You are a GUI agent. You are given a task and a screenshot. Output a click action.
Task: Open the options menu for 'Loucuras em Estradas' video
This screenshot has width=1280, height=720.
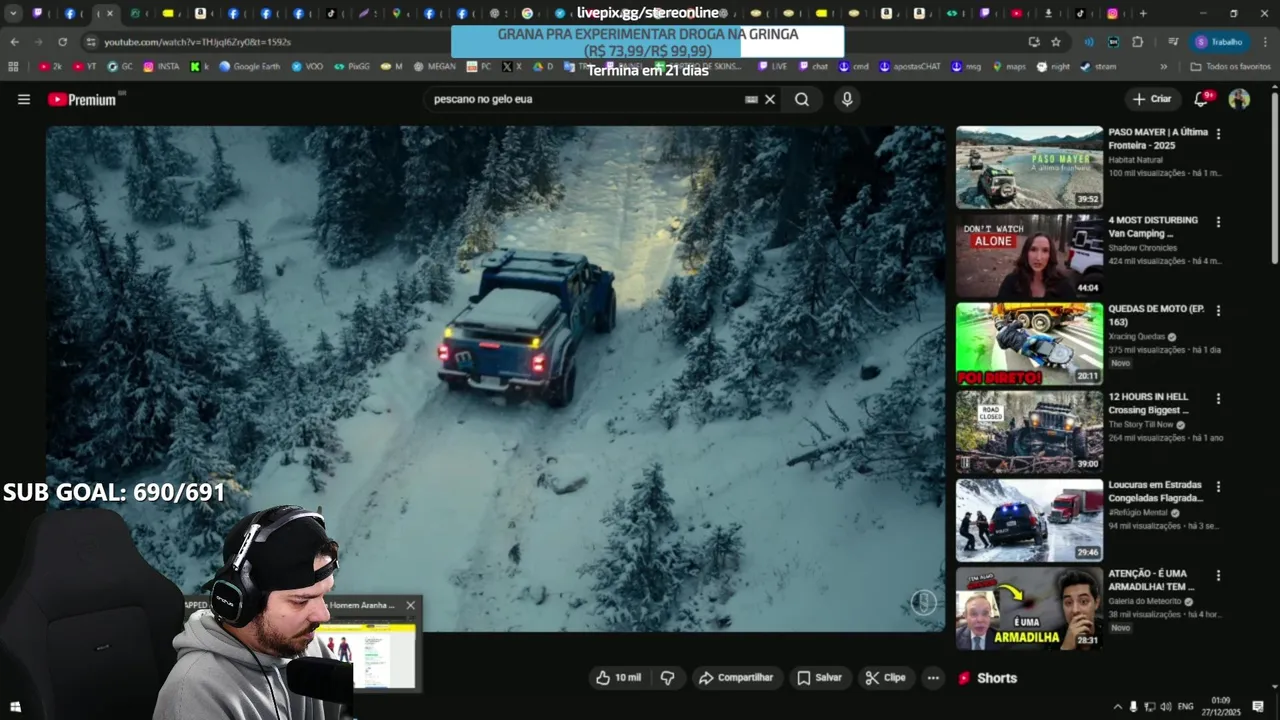tap(1218, 486)
